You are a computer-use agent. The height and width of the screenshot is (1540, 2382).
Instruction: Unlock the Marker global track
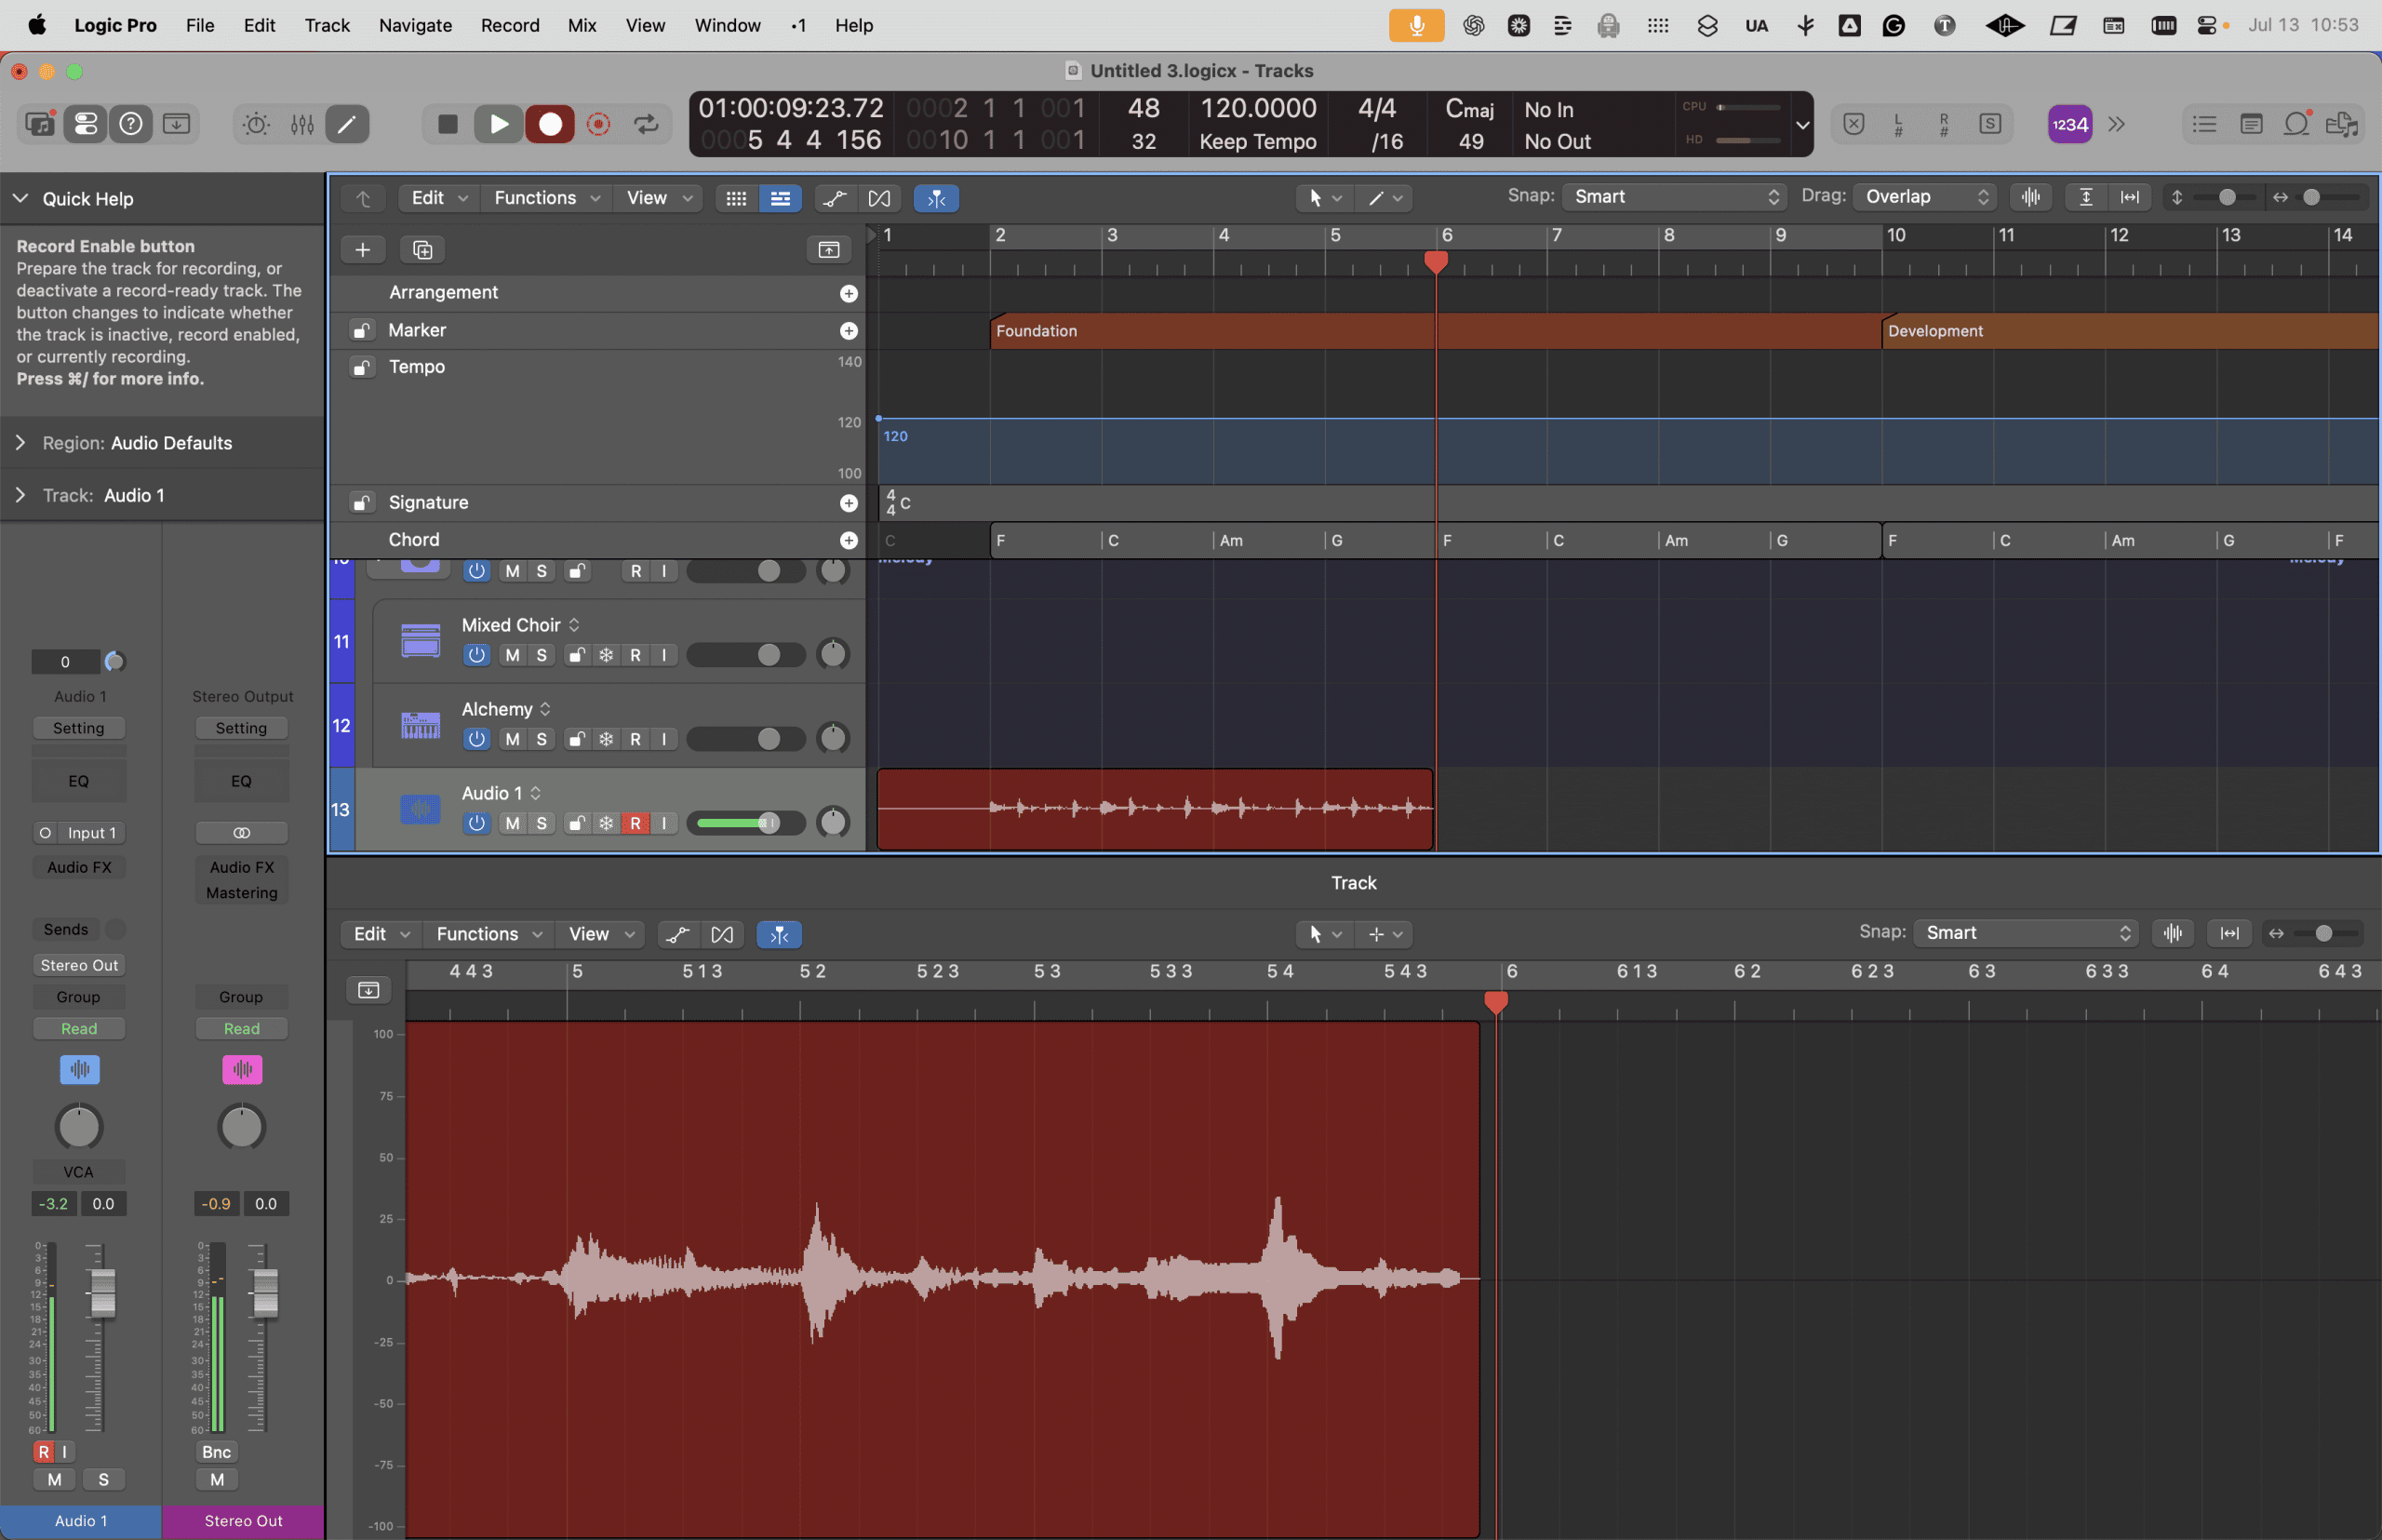point(361,330)
